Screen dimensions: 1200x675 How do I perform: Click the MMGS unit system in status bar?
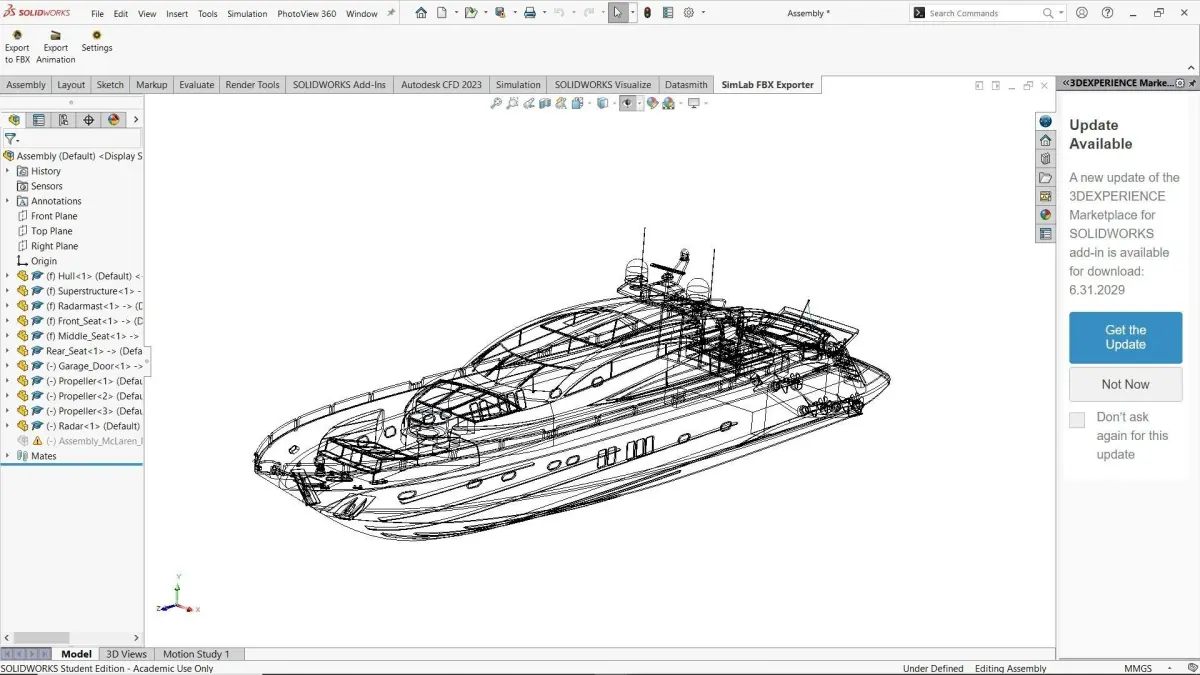[x=1138, y=668]
